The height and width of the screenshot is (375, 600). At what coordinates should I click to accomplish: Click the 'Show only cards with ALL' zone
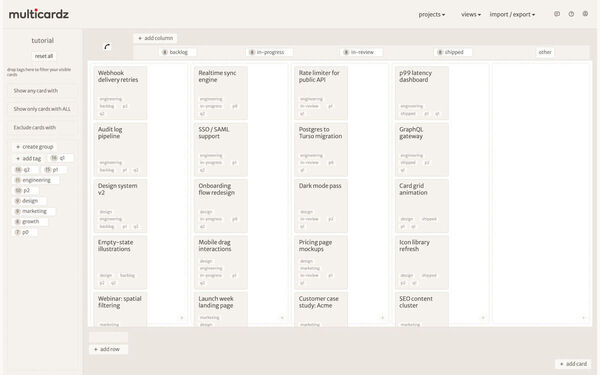(x=42, y=109)
